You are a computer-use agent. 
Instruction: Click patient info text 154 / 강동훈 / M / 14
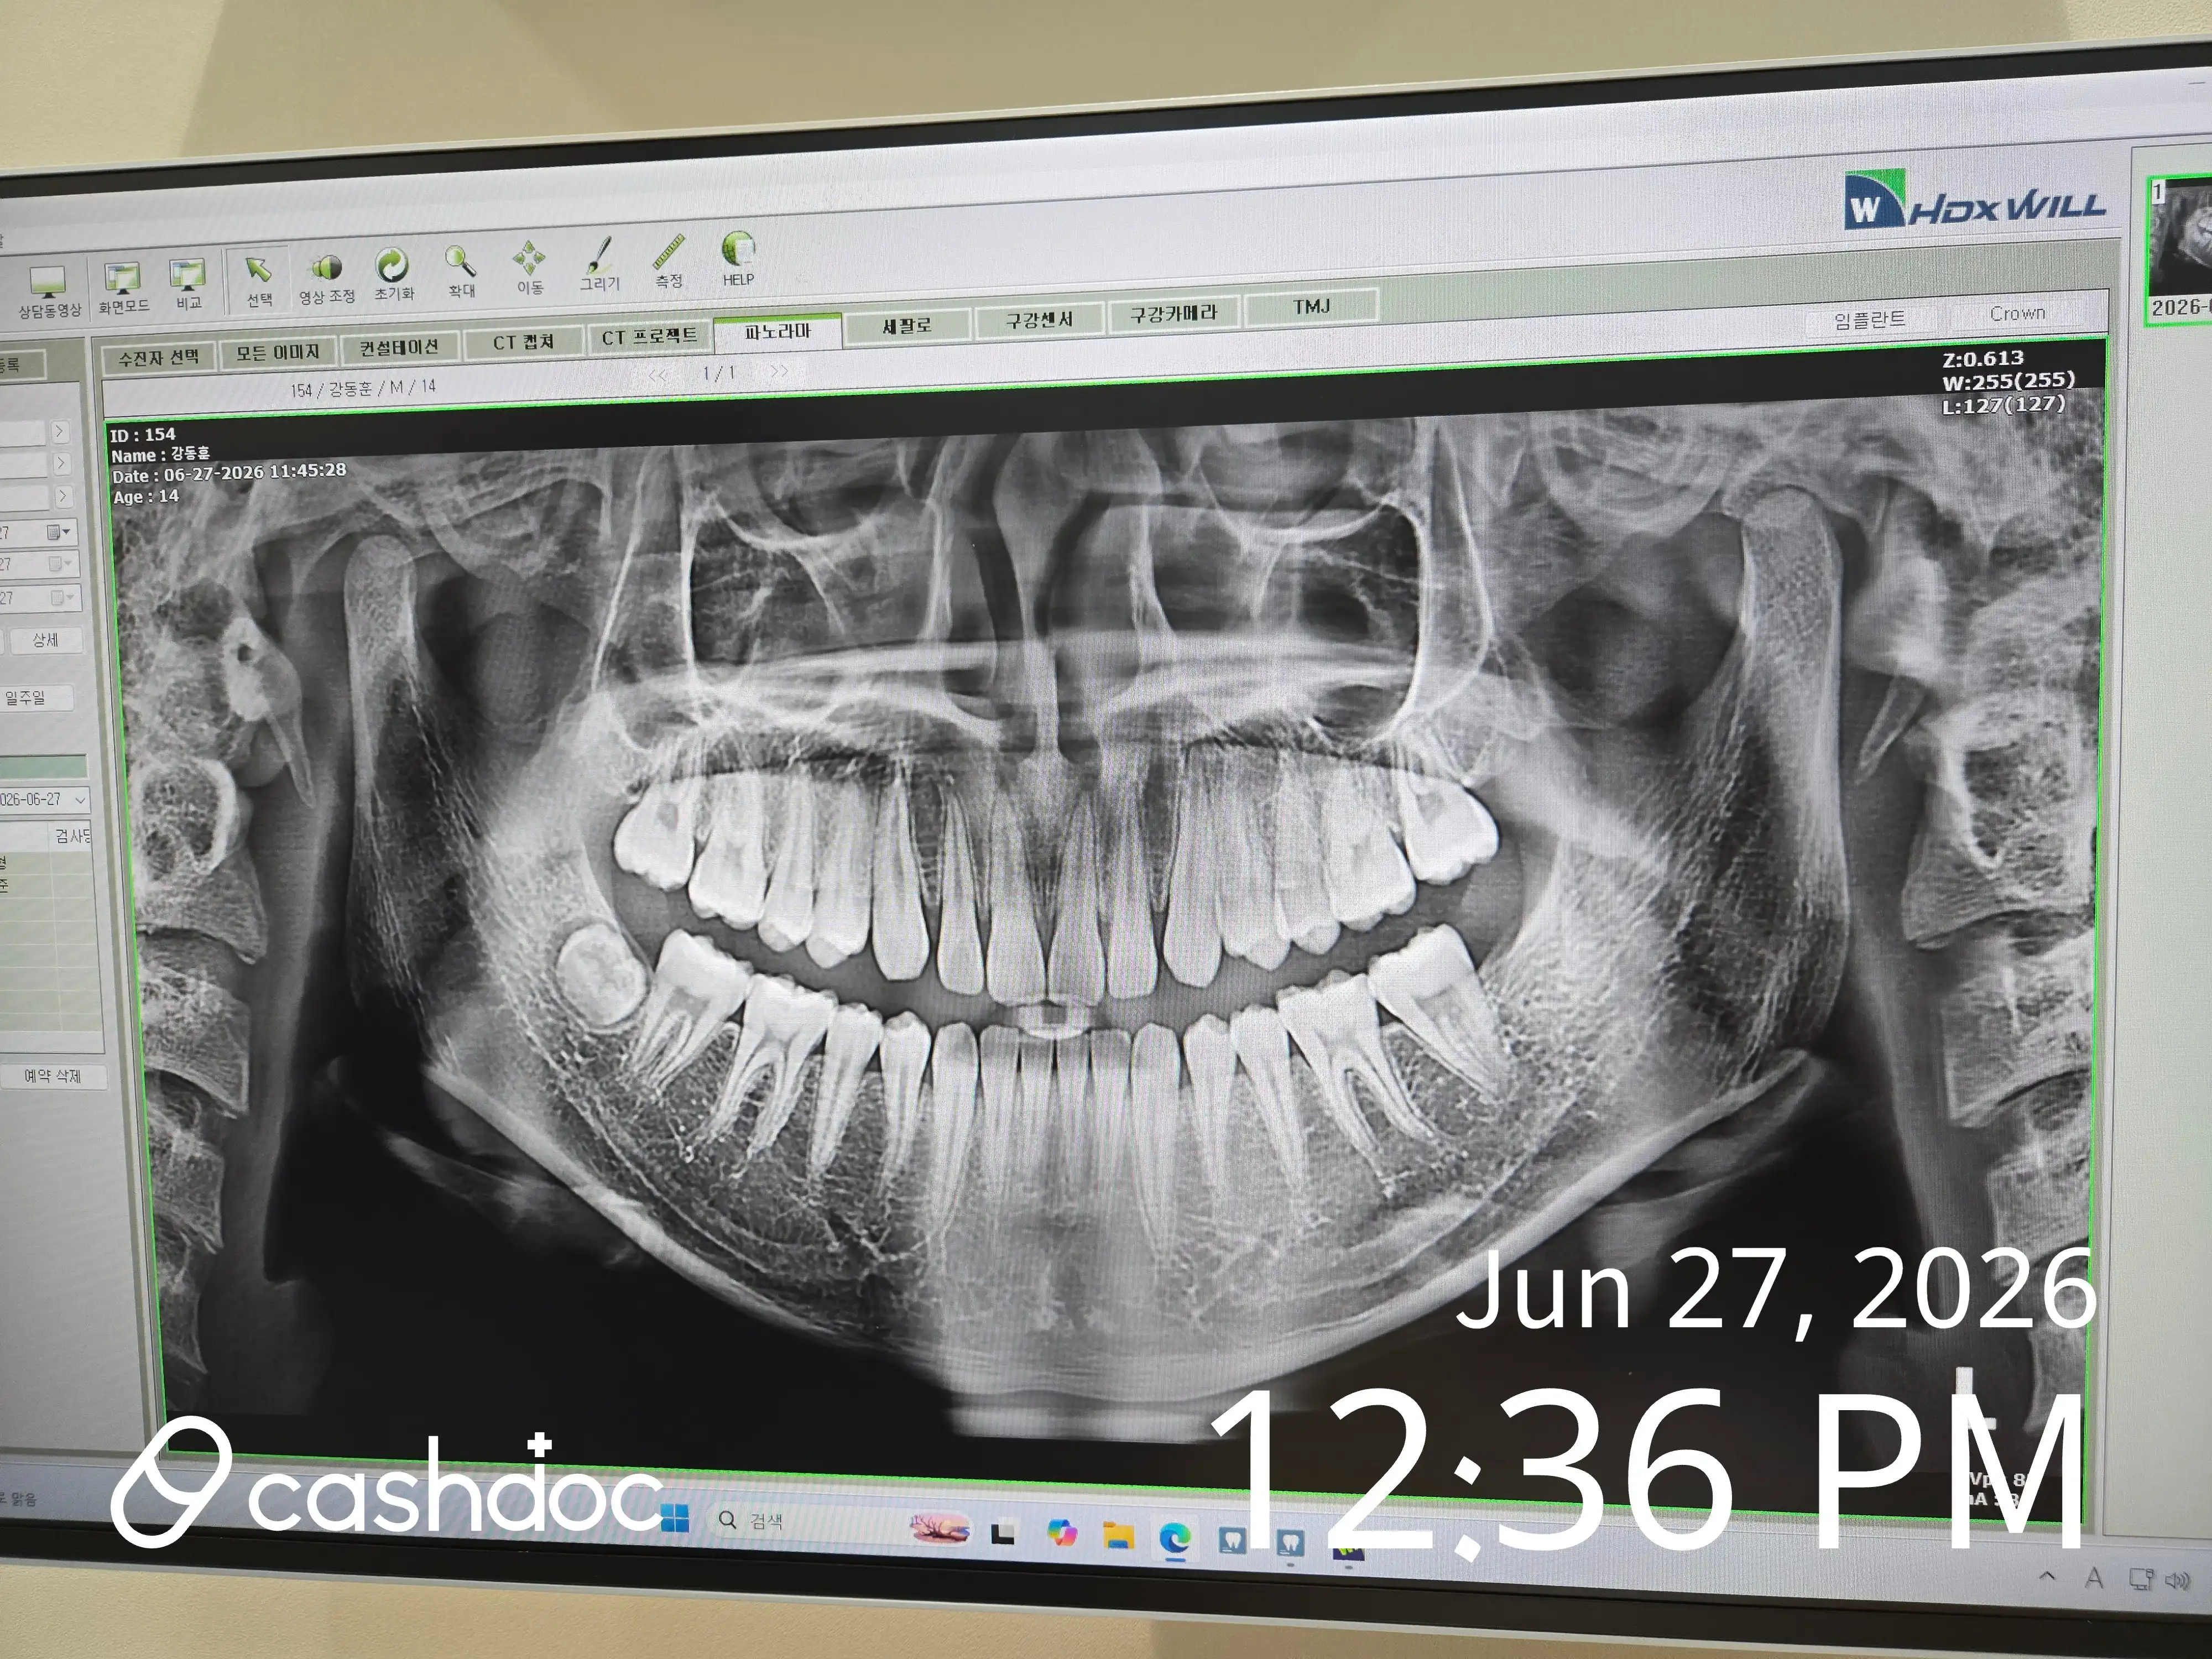pos(363,388)
